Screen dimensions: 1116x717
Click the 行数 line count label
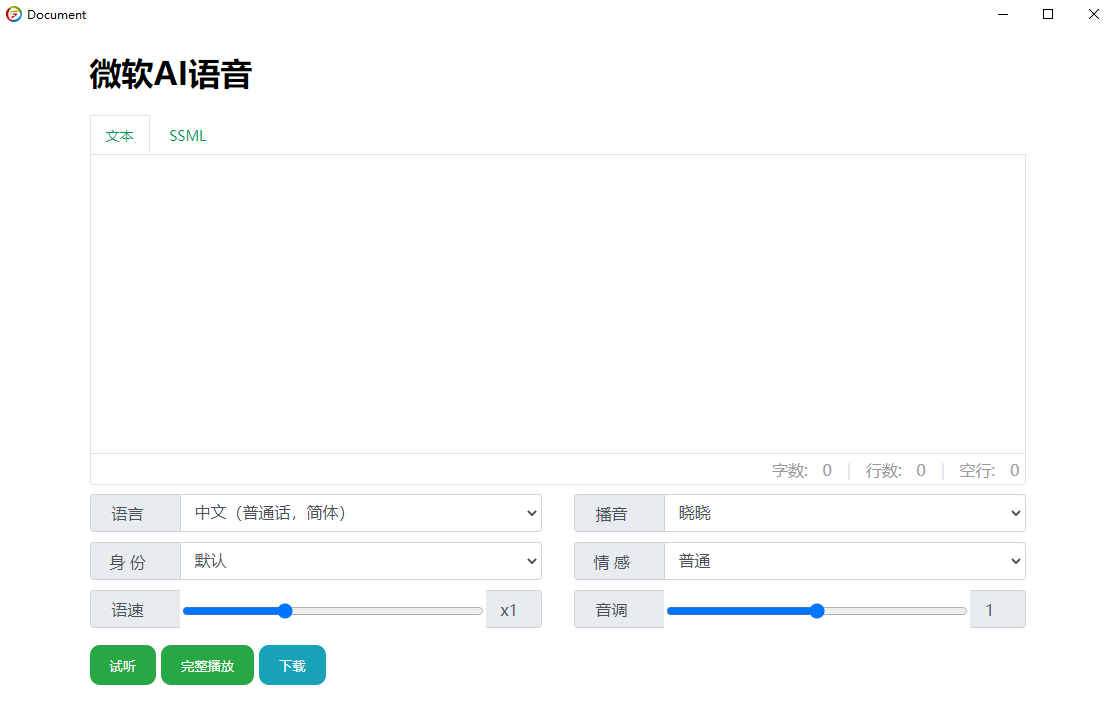[x=884, y=471]
